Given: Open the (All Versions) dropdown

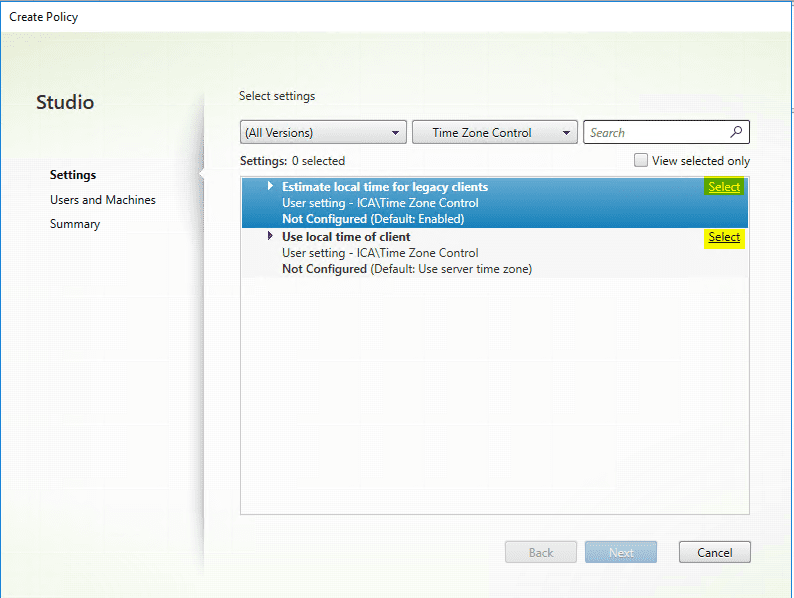Looking at the screenshot, I should point(323,132).
